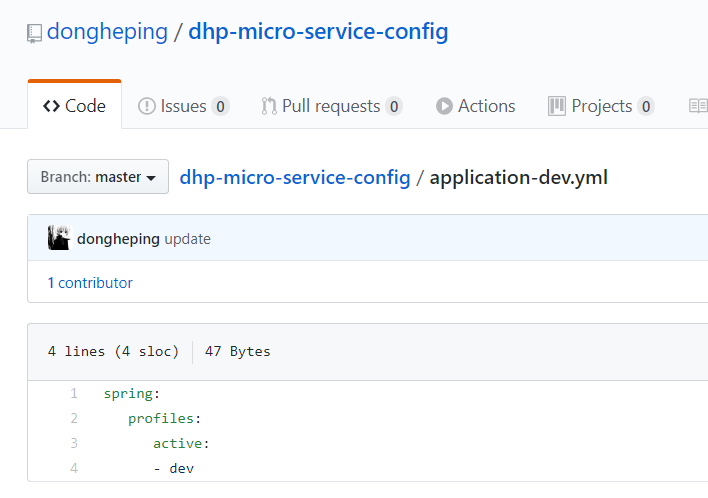708x498 pixels.
Task: Click the dongheping avatar thumbnail
Action: [60, 237]
